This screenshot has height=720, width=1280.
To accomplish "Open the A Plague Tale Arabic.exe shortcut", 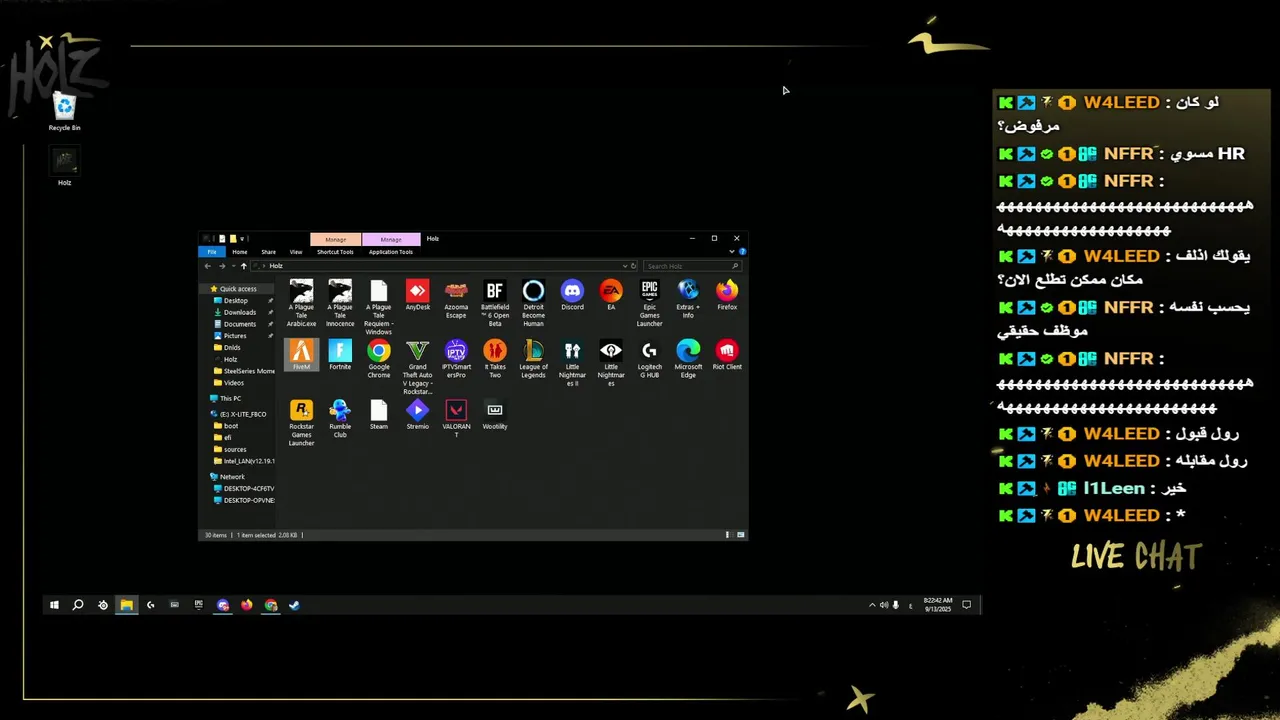I will [301, 303].
